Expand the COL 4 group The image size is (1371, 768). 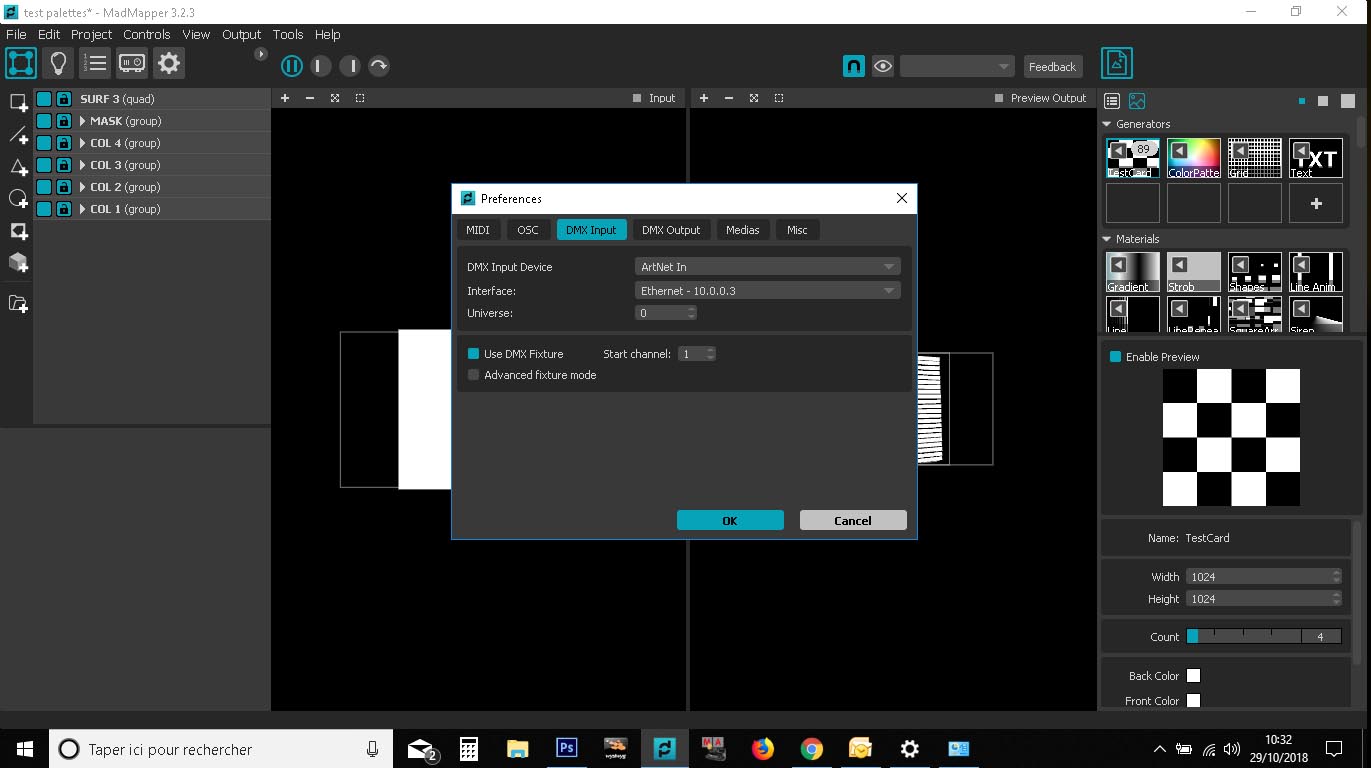83,143
